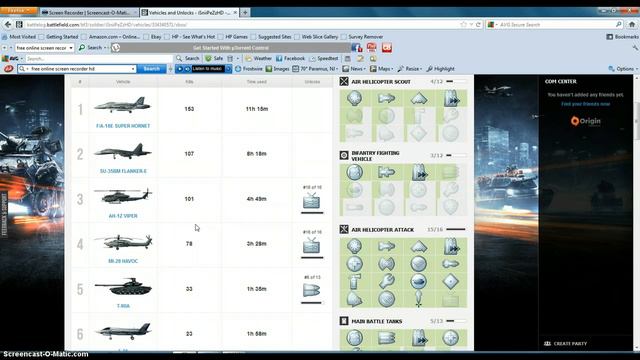Bookmark the page with the star icon
640x360 pixels.
463,24
